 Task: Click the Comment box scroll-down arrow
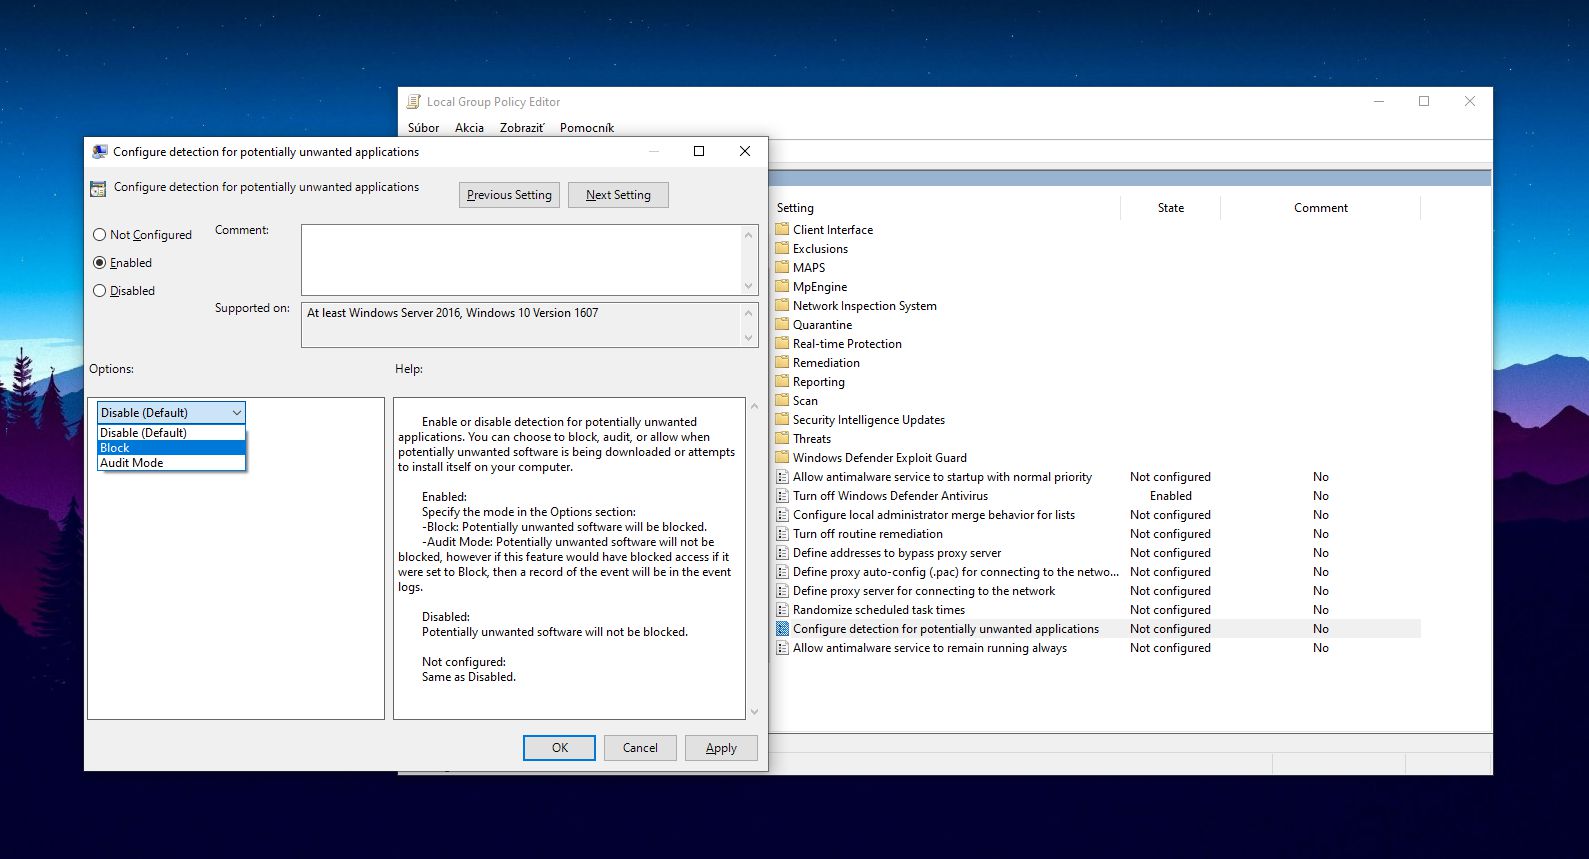tap(748, 286)
